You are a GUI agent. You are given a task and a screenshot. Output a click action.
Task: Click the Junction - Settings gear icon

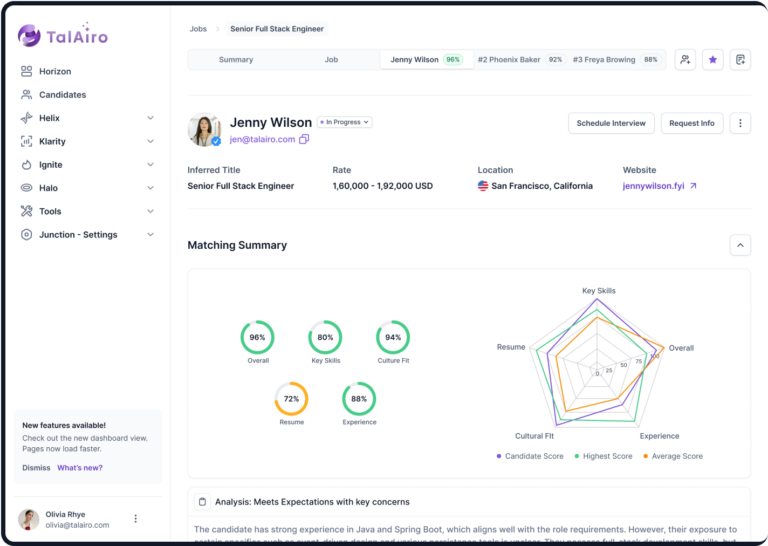click(26, 235)
